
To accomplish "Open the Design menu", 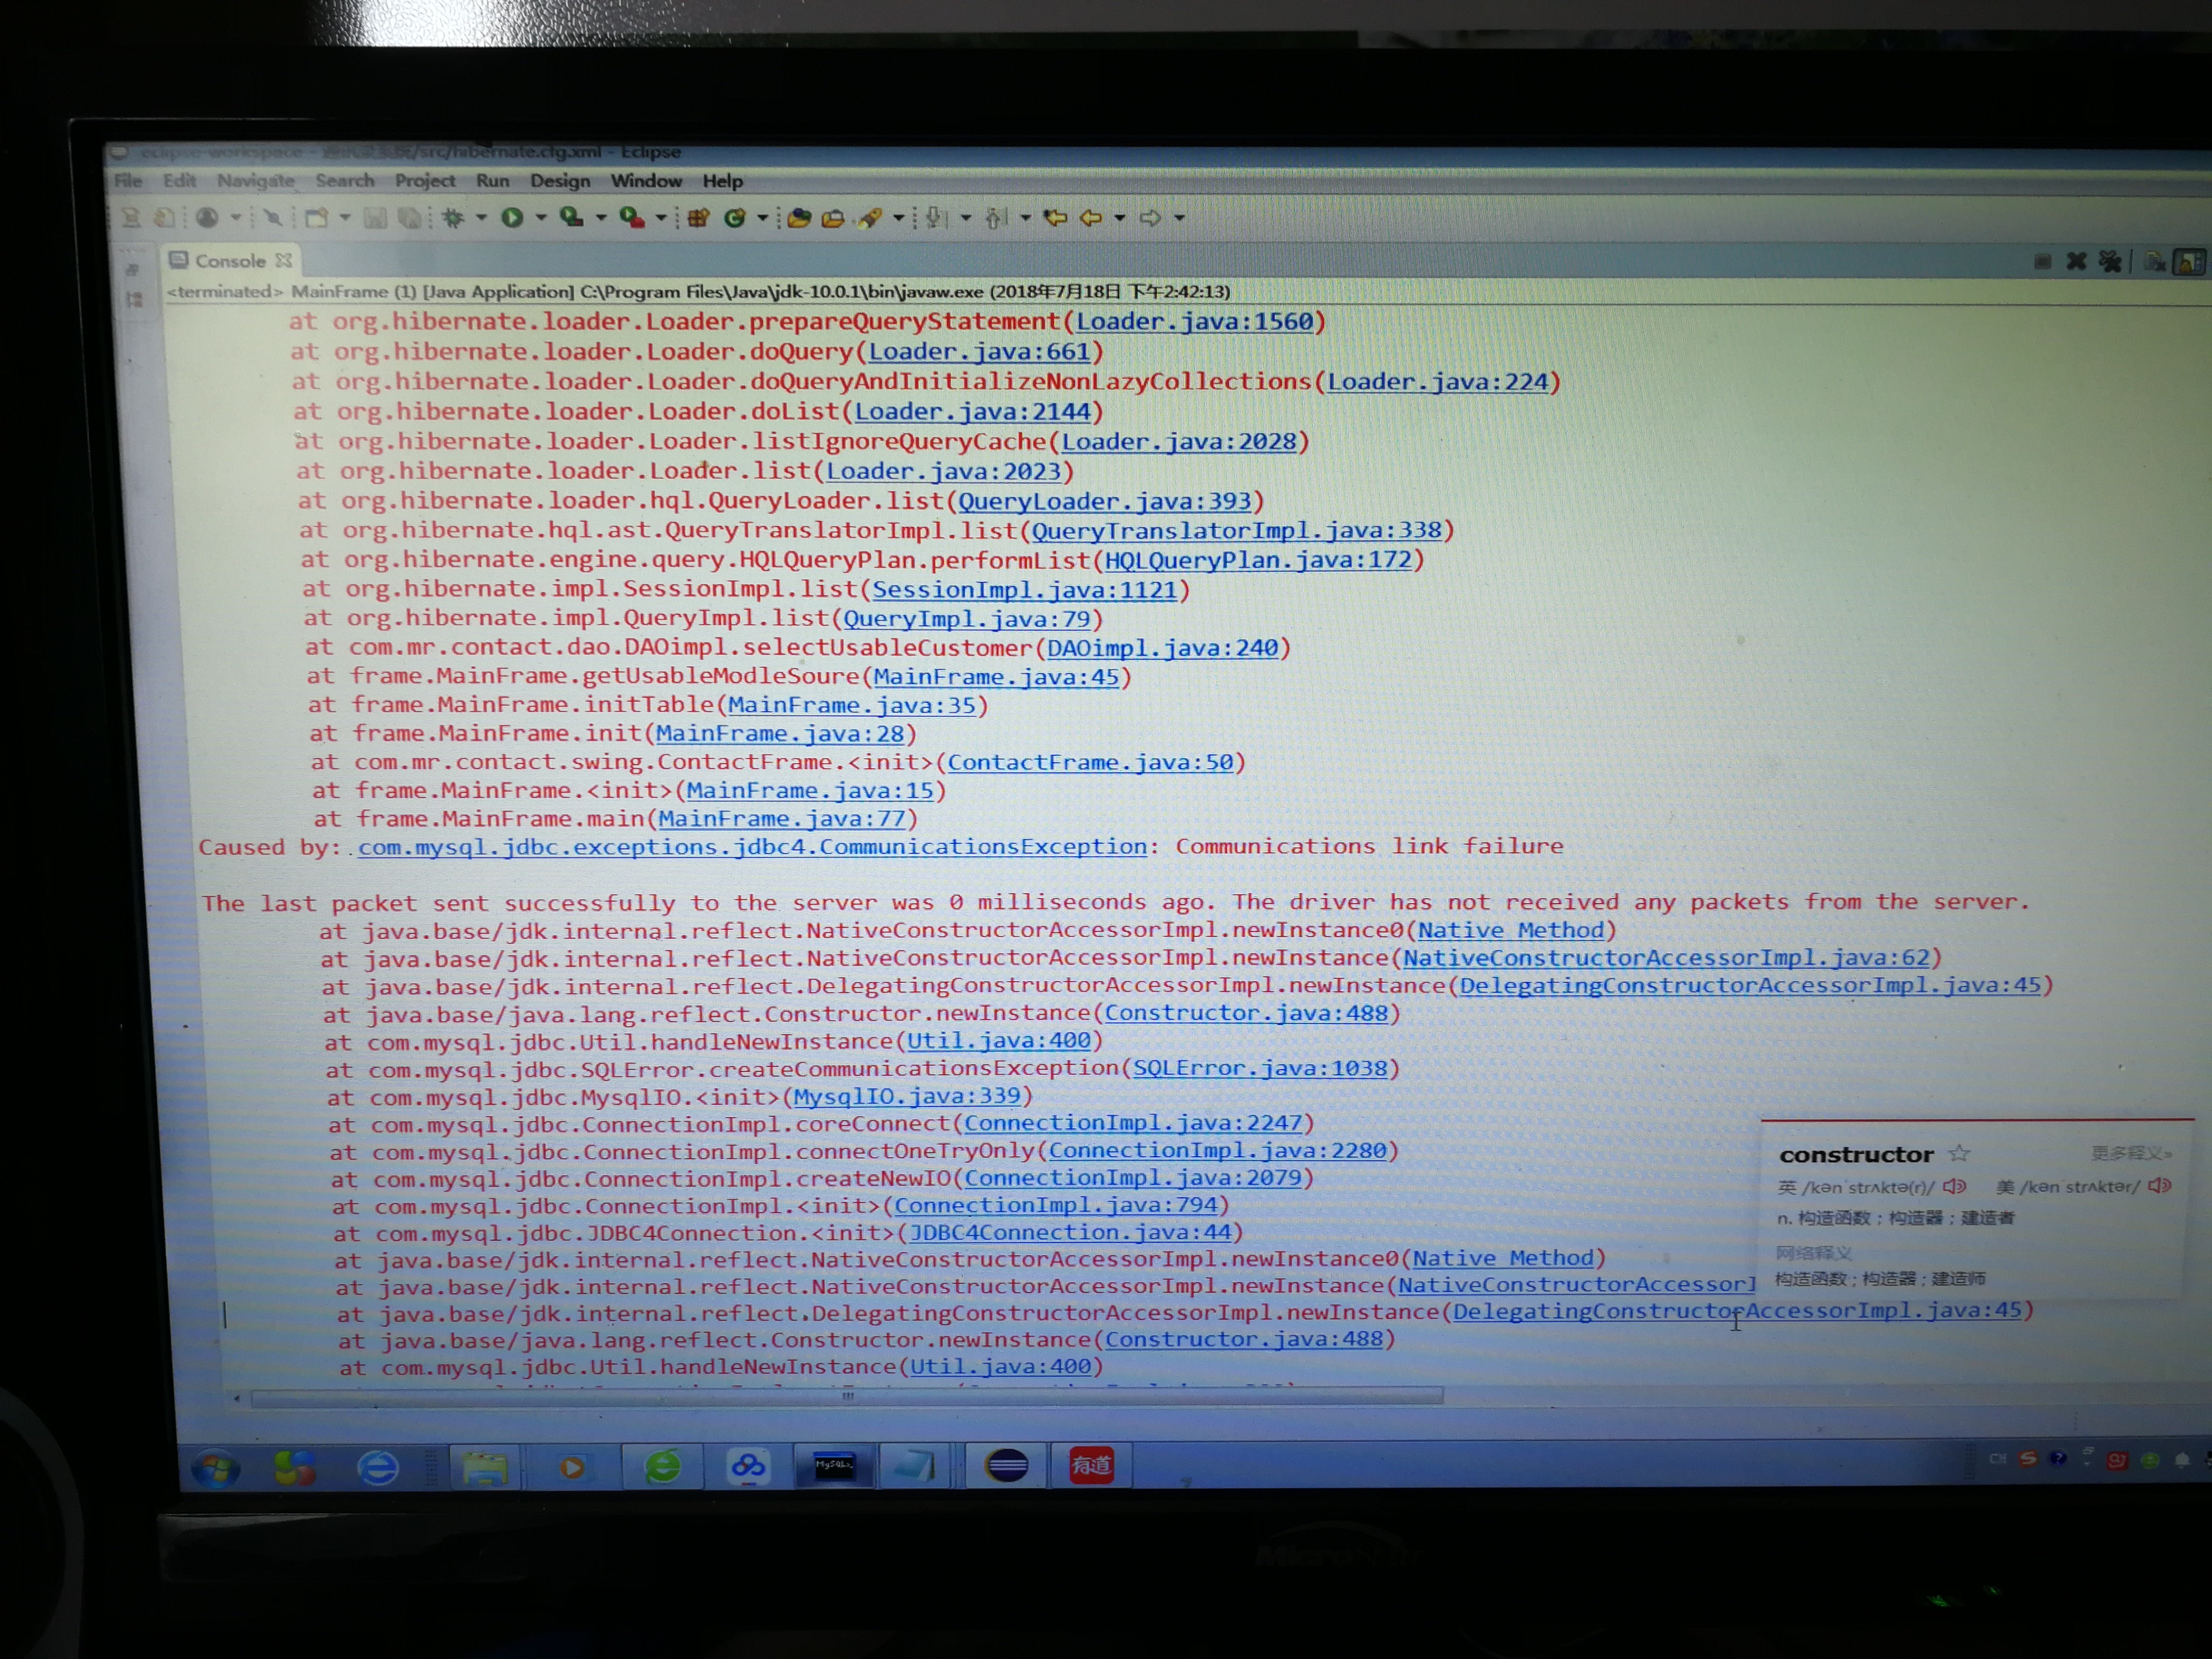I will 560,181.
